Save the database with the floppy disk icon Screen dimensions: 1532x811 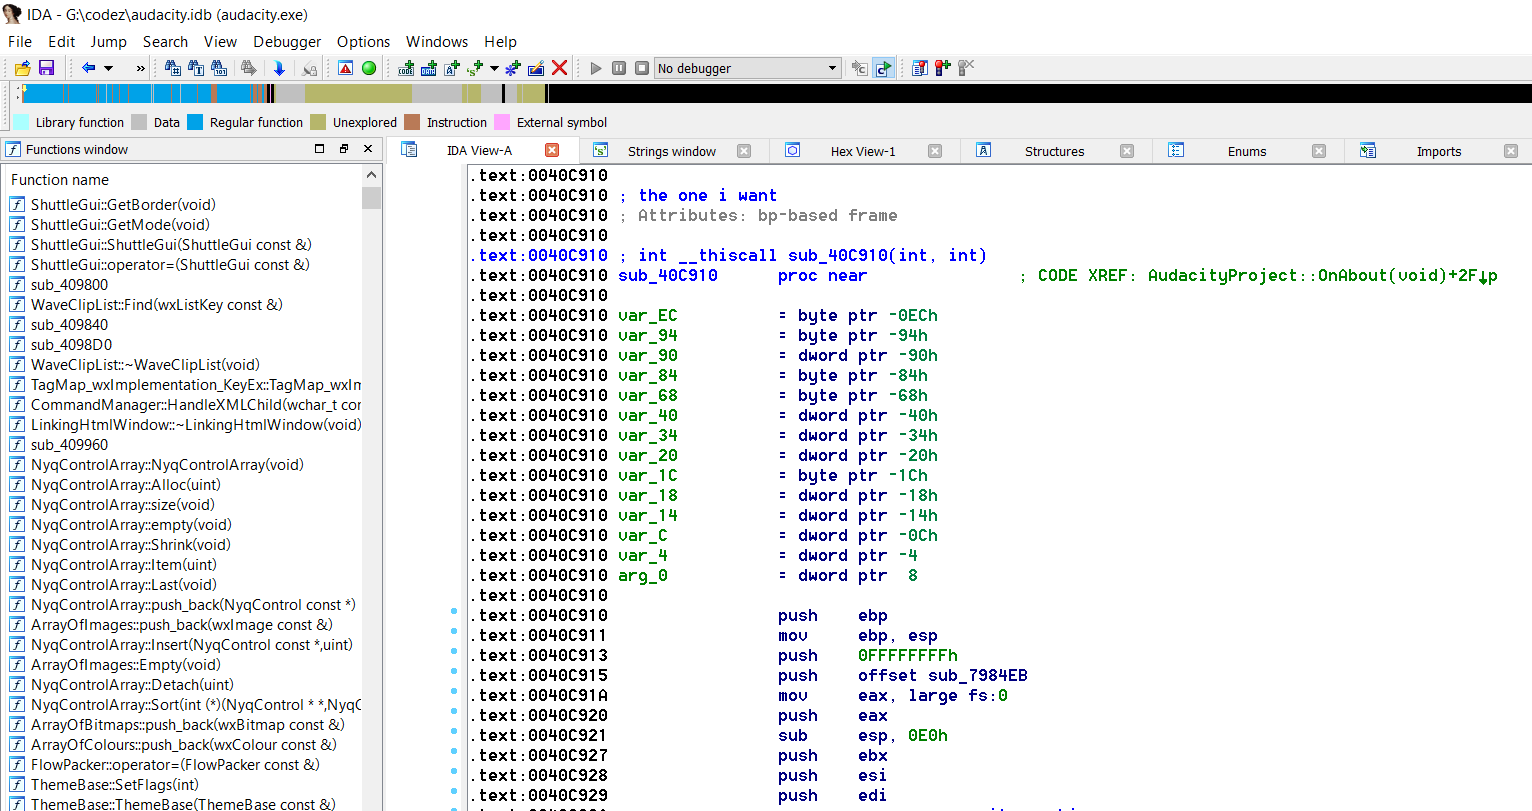pyautogui.click(x=46, y=68)
